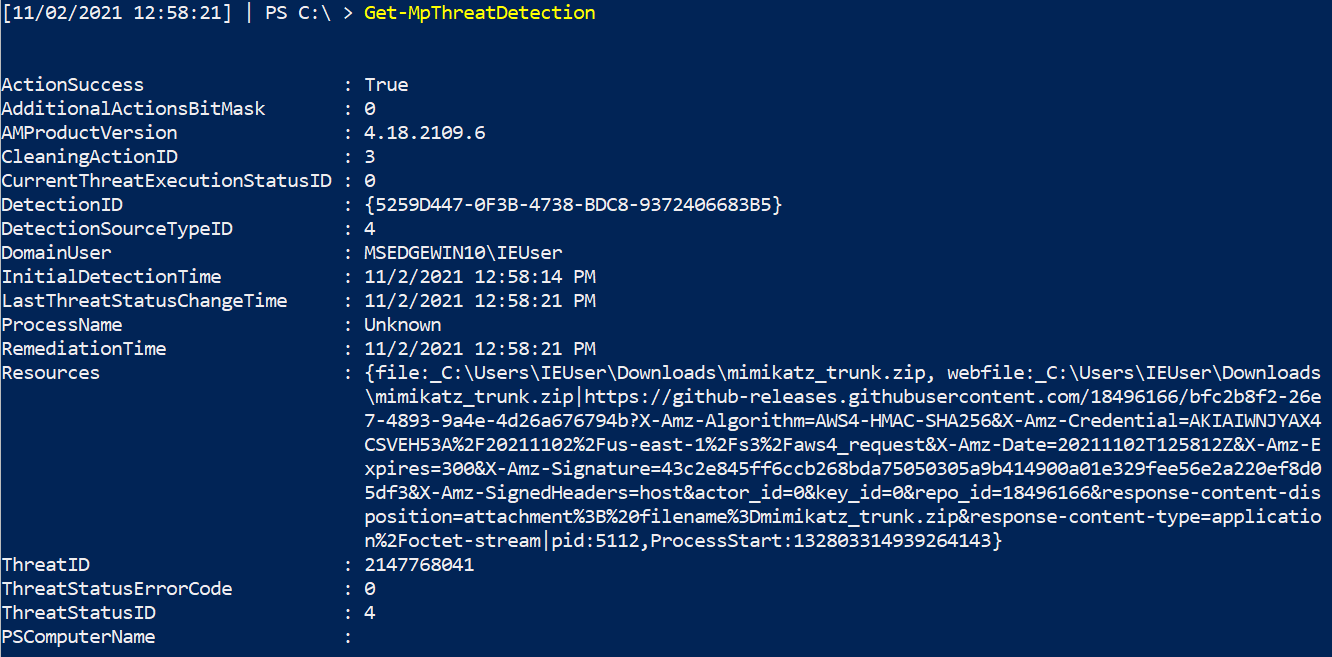This screenshot has width=1332, height=657.
Task: Click the ThreatID value 2147768041
Action: 419,565
